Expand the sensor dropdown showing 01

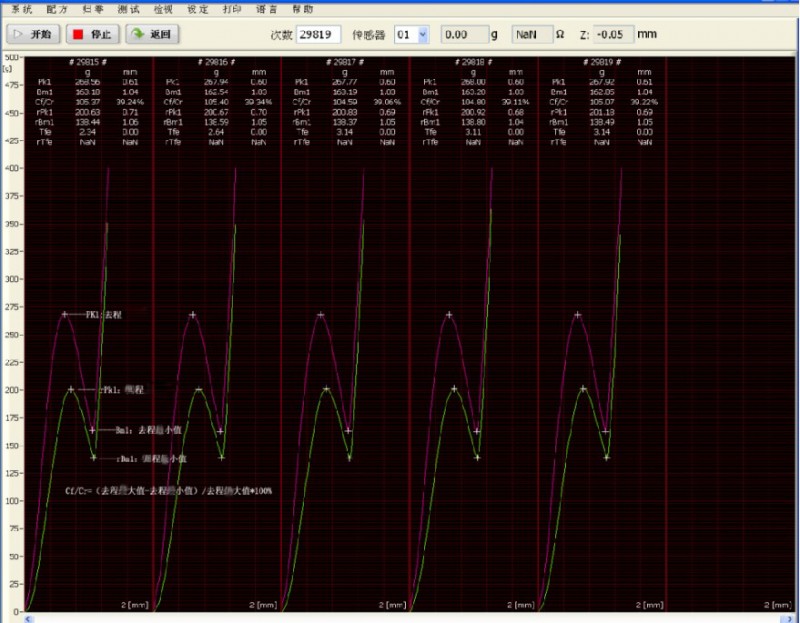coord(422,35)
